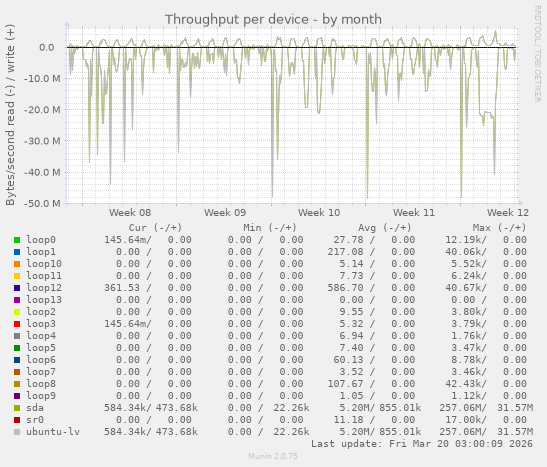Click the loop4 gray legend swatch
This screenshot has width=547, height=467.
click(17, 336)
